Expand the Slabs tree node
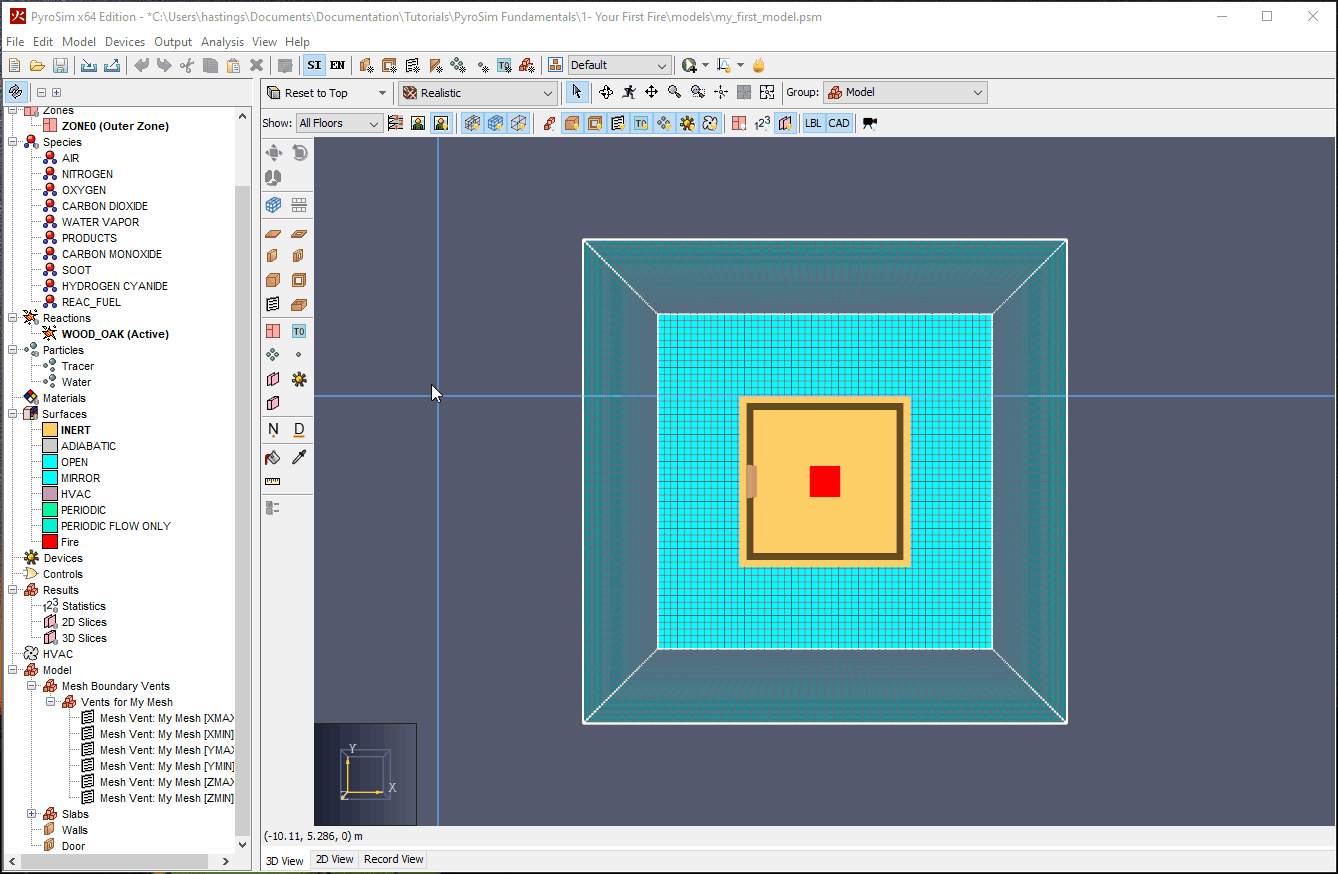The height and width of the screenshot is (874, 1338). click(31, 814)
